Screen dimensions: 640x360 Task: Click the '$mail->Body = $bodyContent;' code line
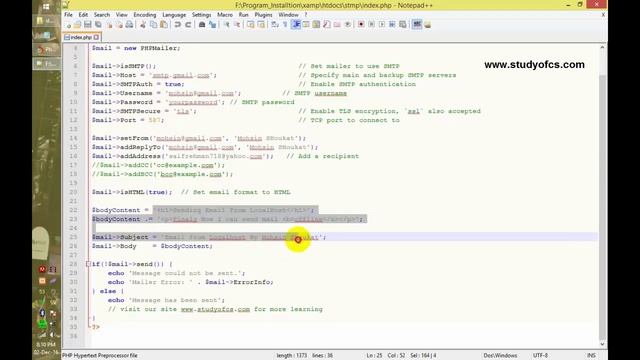[152, 246]
